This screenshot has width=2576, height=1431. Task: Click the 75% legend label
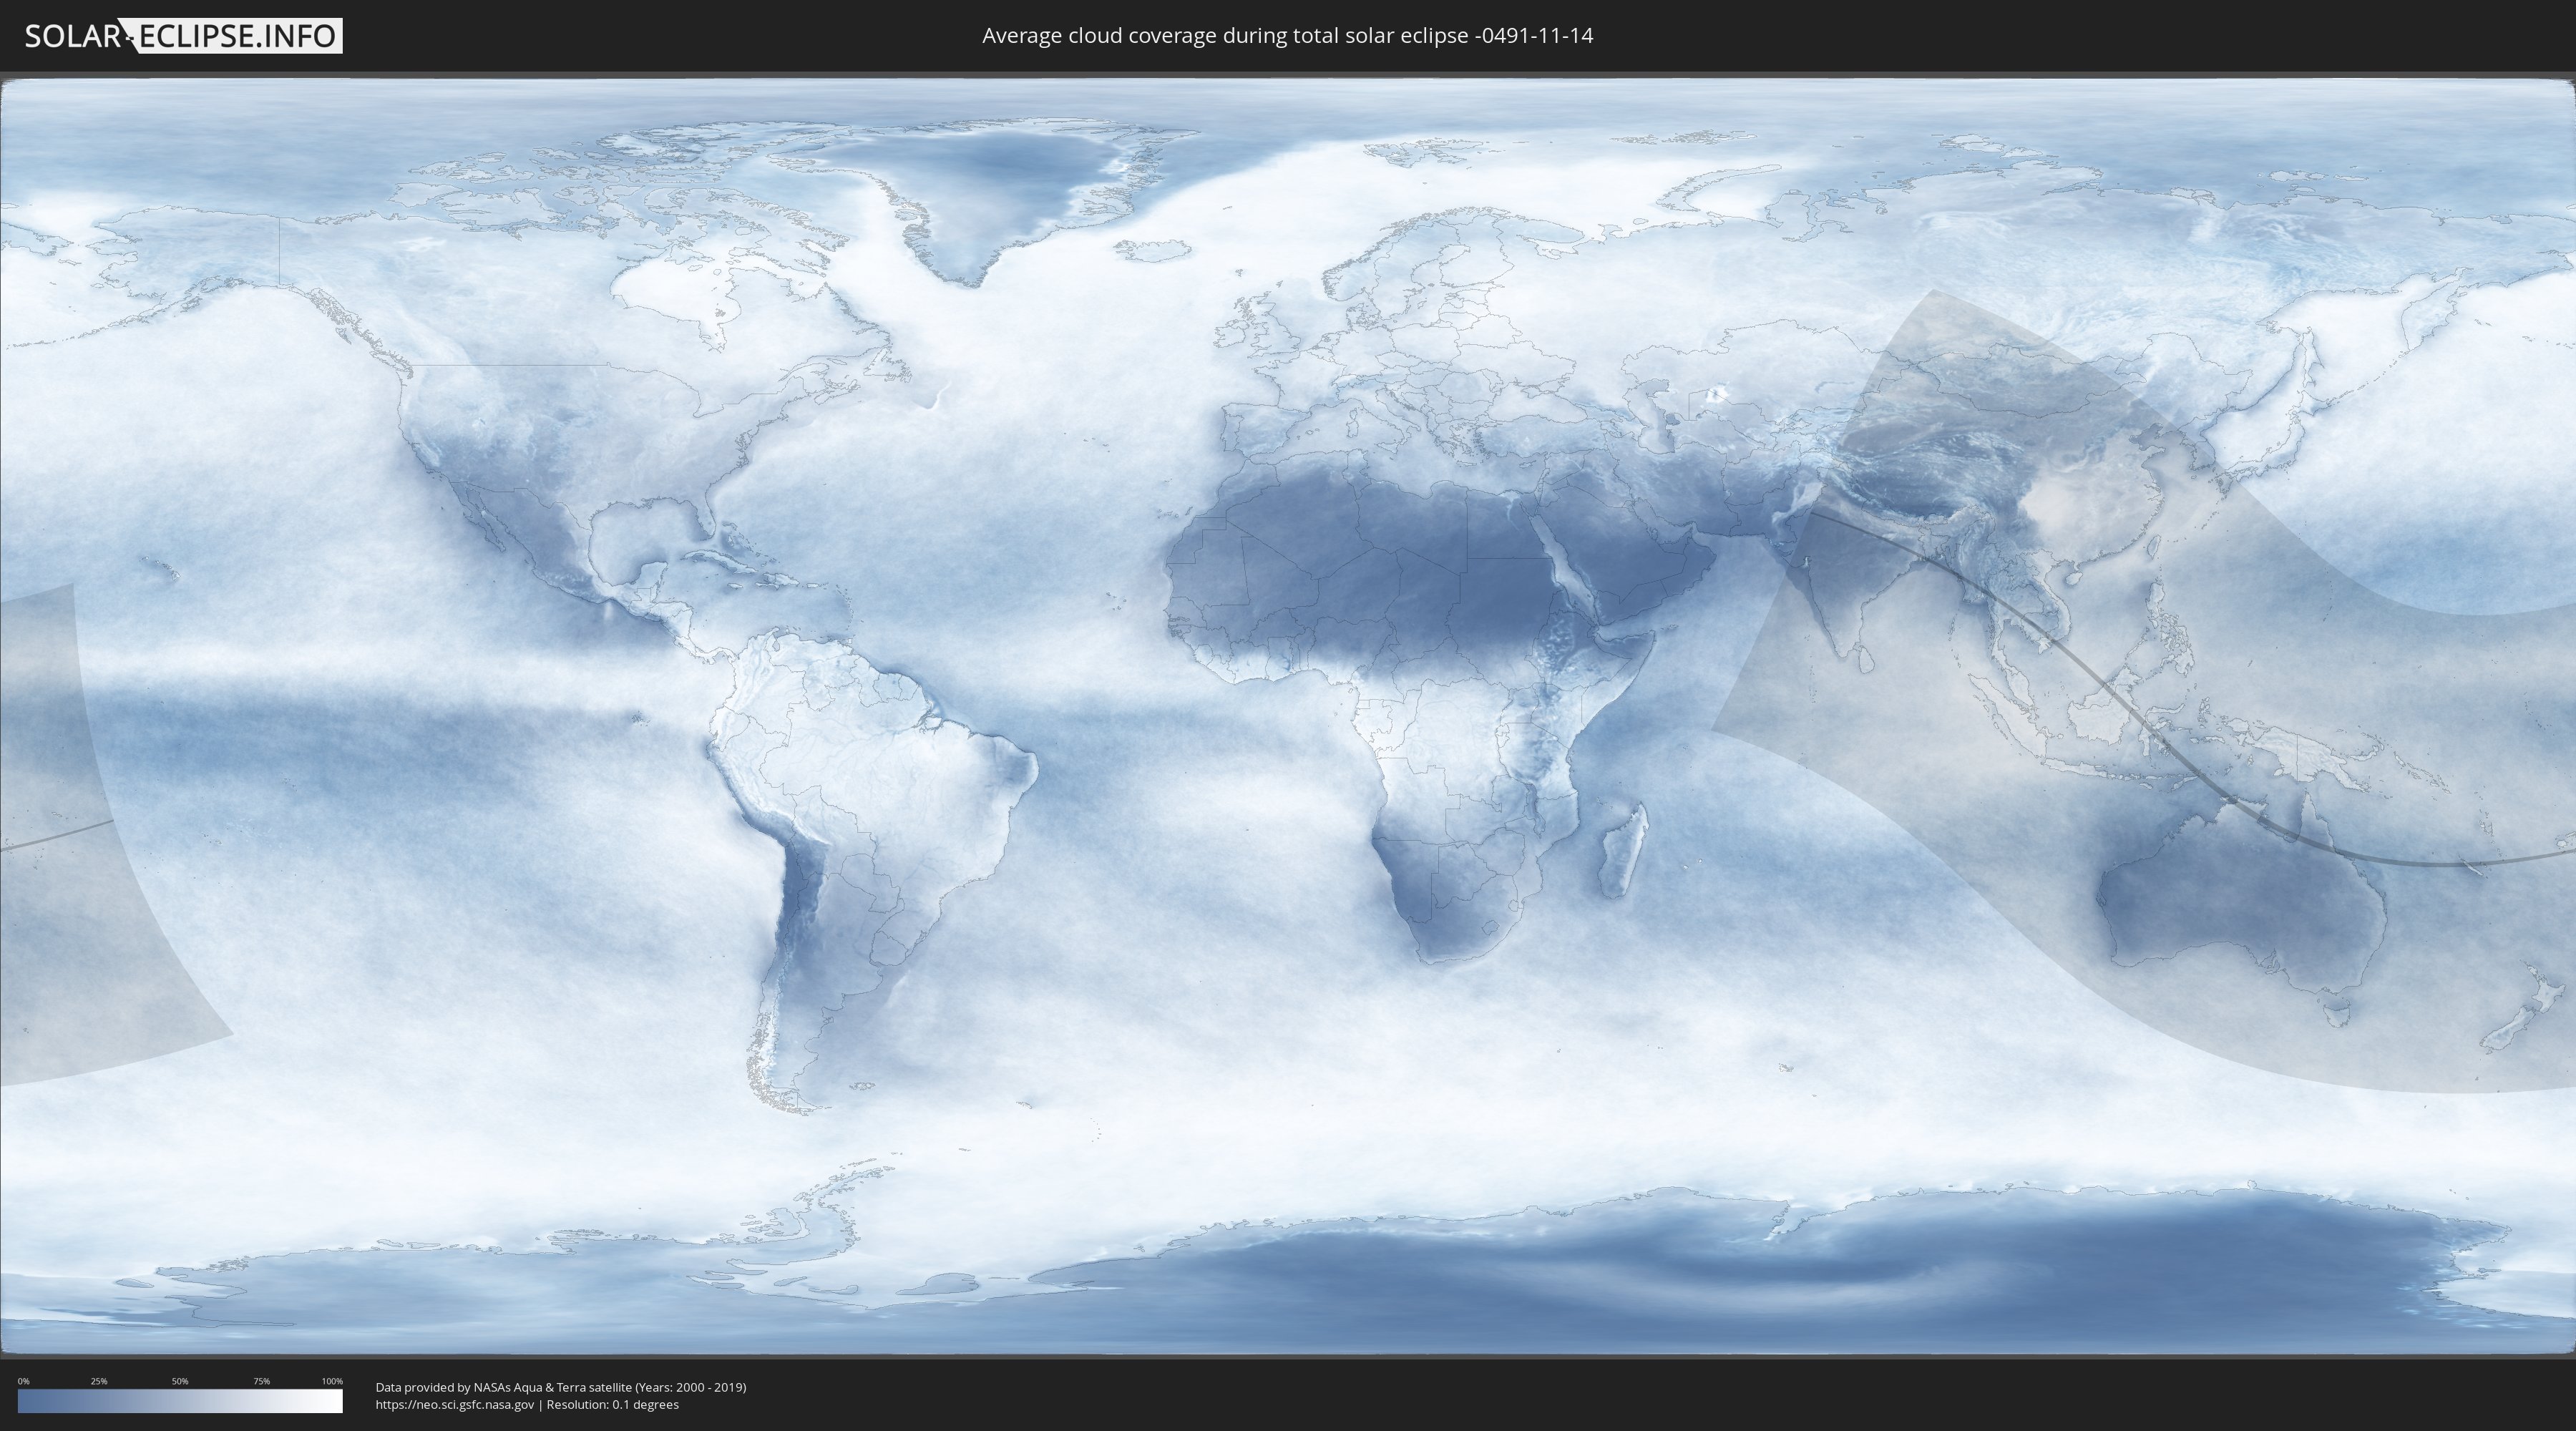(261, 1381)
